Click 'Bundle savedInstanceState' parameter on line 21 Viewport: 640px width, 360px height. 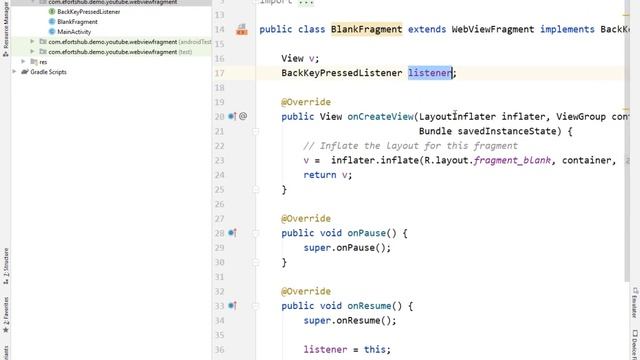(x=487, y=131)
